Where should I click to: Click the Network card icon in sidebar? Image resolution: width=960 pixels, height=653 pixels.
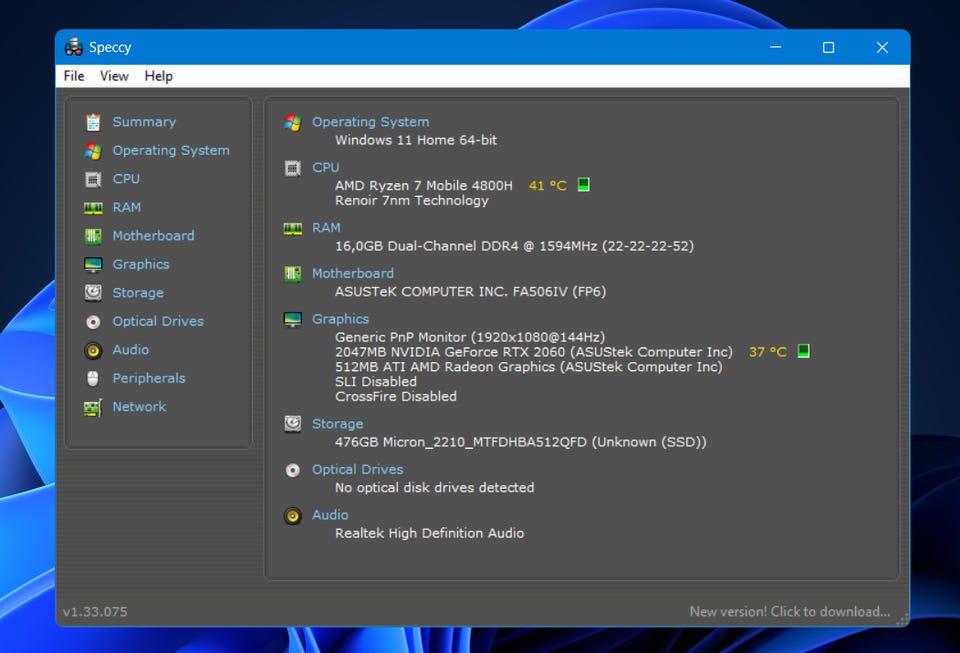(93, 407)
